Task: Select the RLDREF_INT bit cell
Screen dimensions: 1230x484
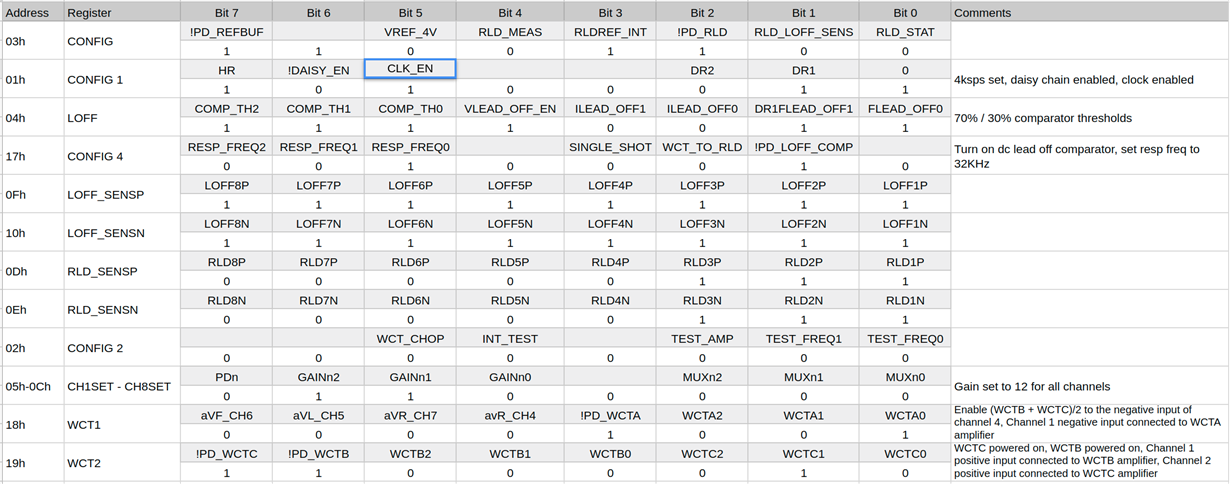Action: 611,32
